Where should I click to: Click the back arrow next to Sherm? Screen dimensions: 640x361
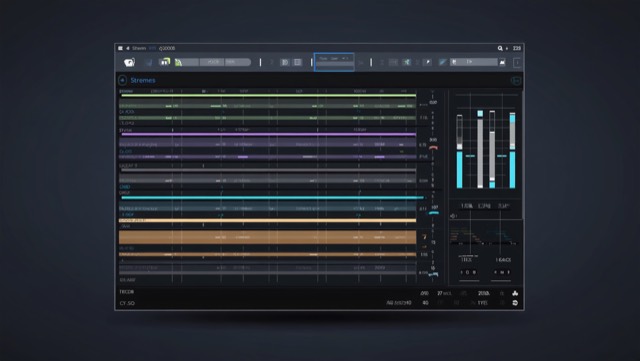click(x=128, y=48)
